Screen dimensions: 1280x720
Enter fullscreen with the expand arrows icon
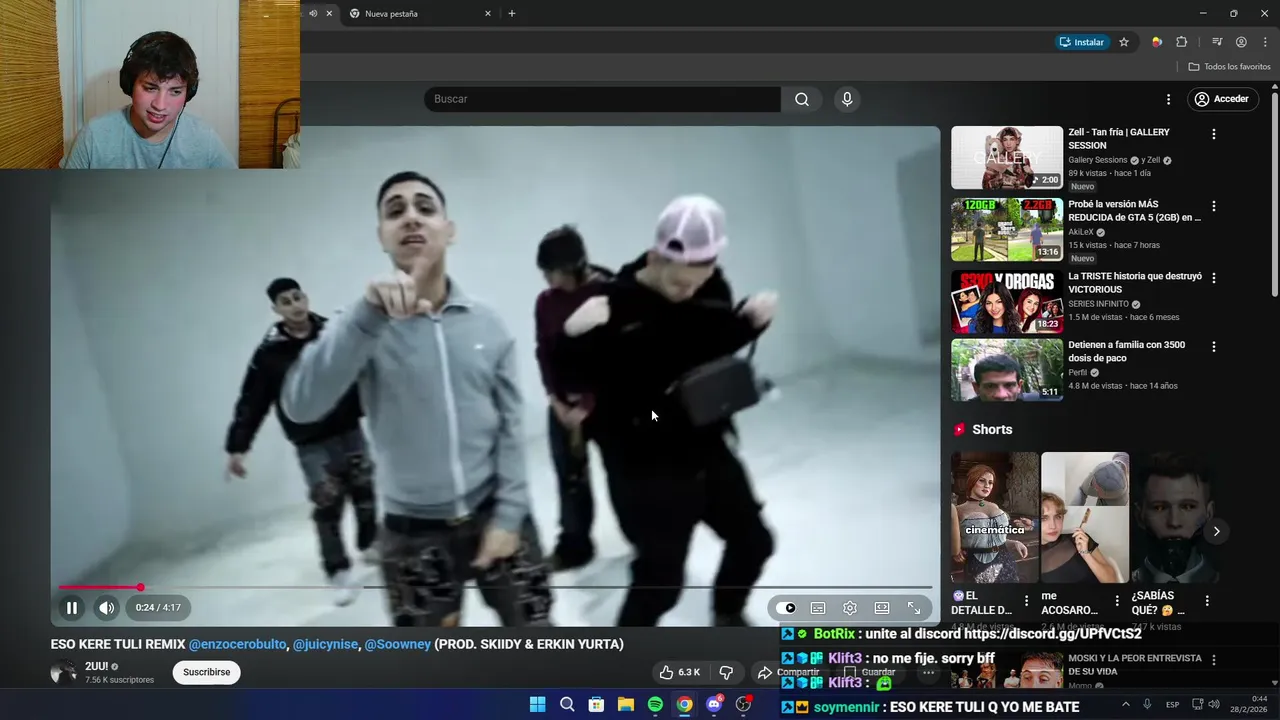pyautogui.click(x=914, y=608)
